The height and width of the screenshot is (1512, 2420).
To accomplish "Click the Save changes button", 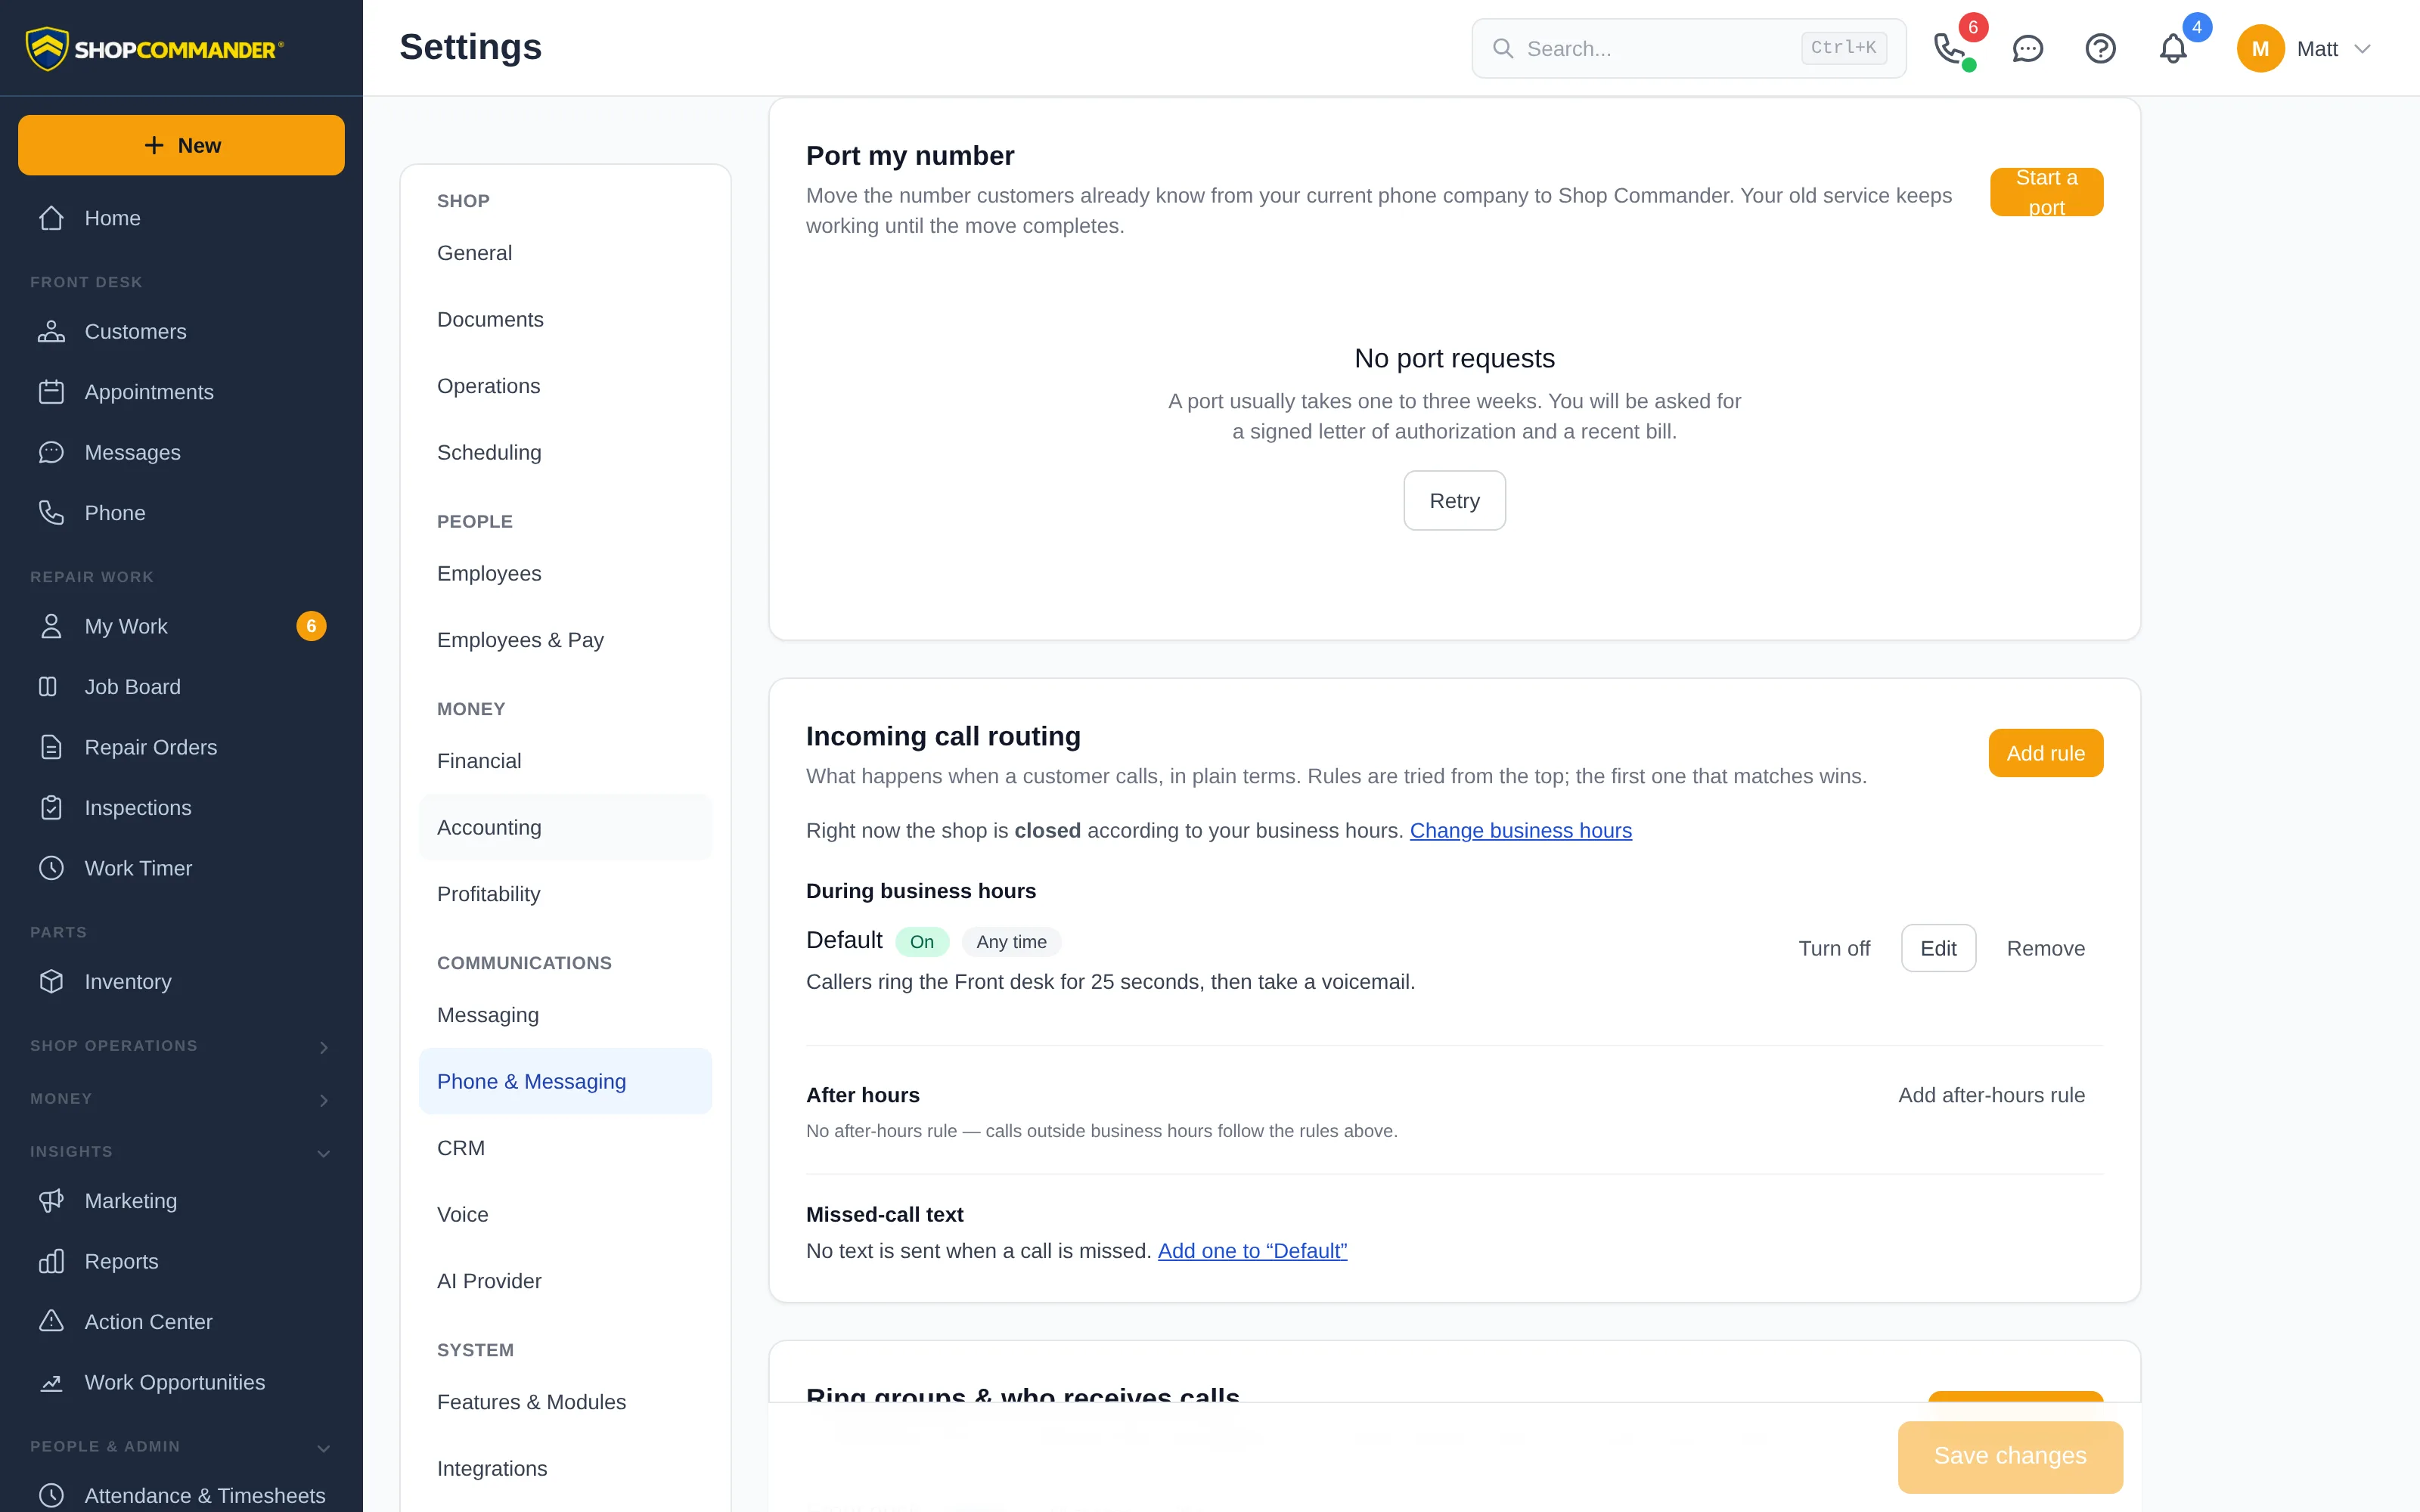I will [x=2010, y=1456].
